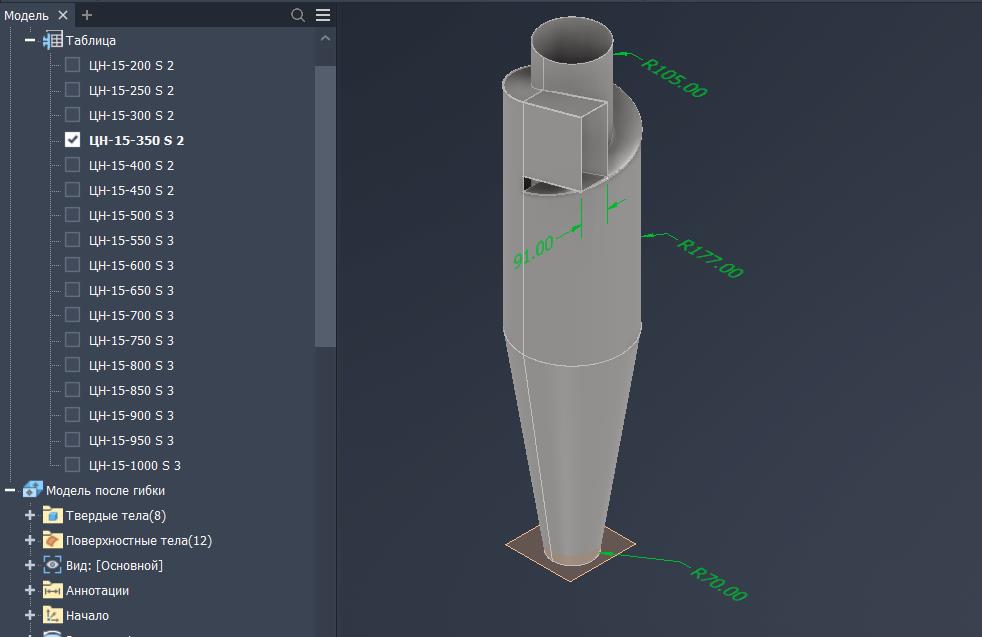Image resolution: width=982 pixels, height=637 pixels.
Task: Click the plus to add a browser tab
Action: click(86, 15)
